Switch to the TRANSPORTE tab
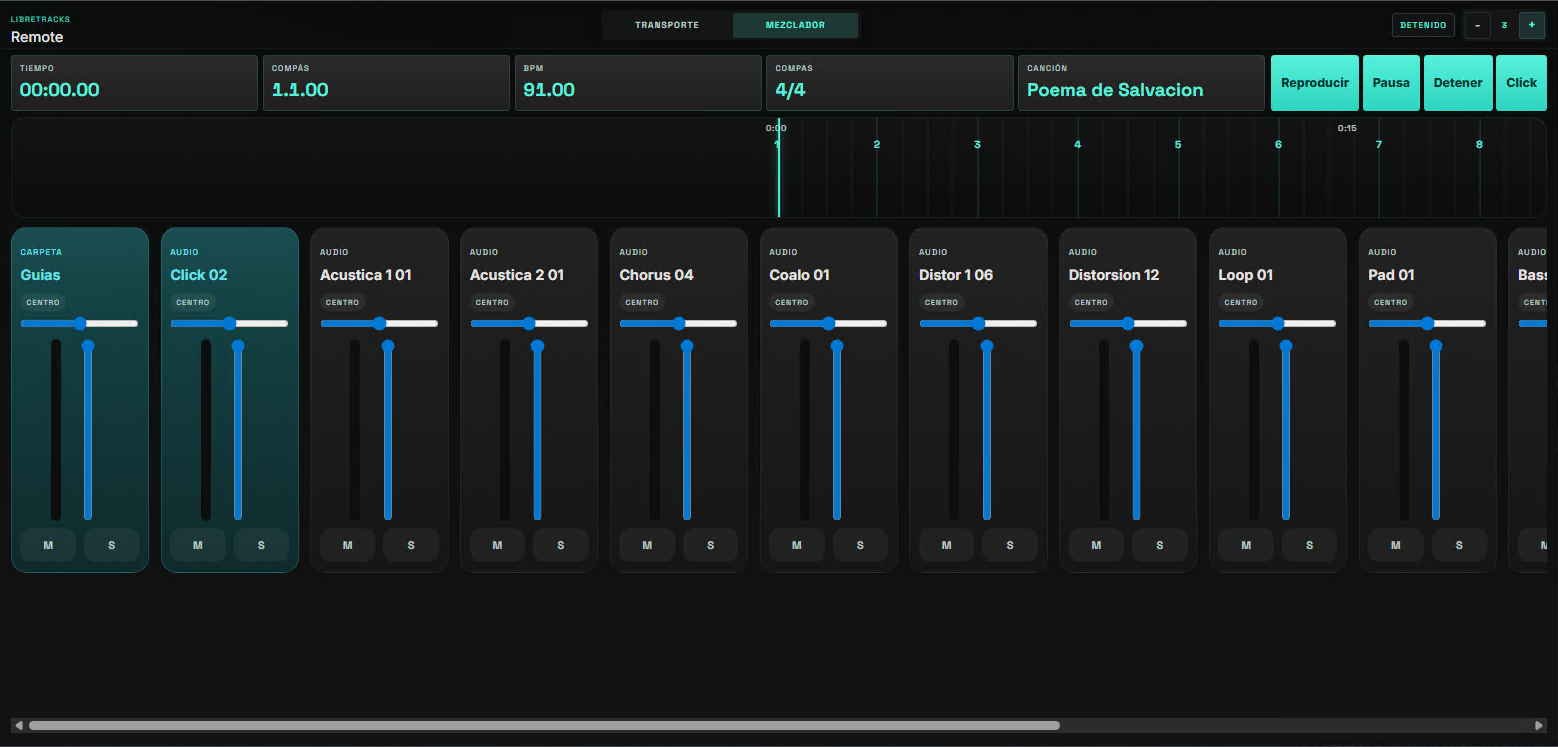Screen dimensions: 1558x747 (x=667, y=25)
